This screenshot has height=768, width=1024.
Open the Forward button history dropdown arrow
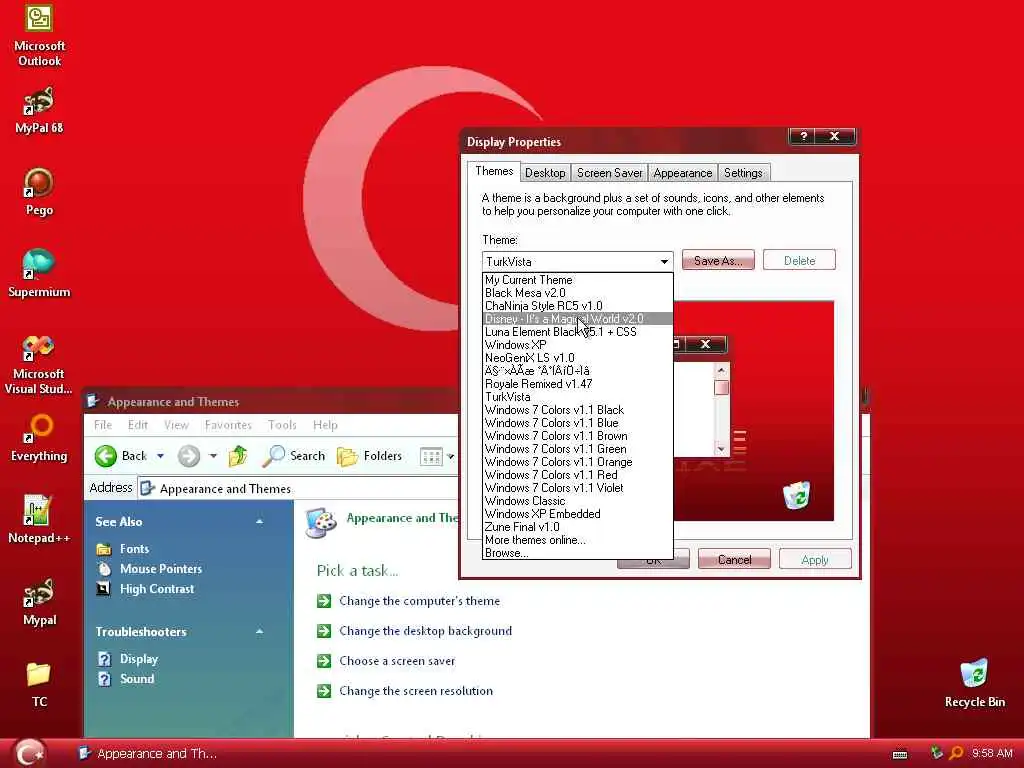click(x=213, y=456)
